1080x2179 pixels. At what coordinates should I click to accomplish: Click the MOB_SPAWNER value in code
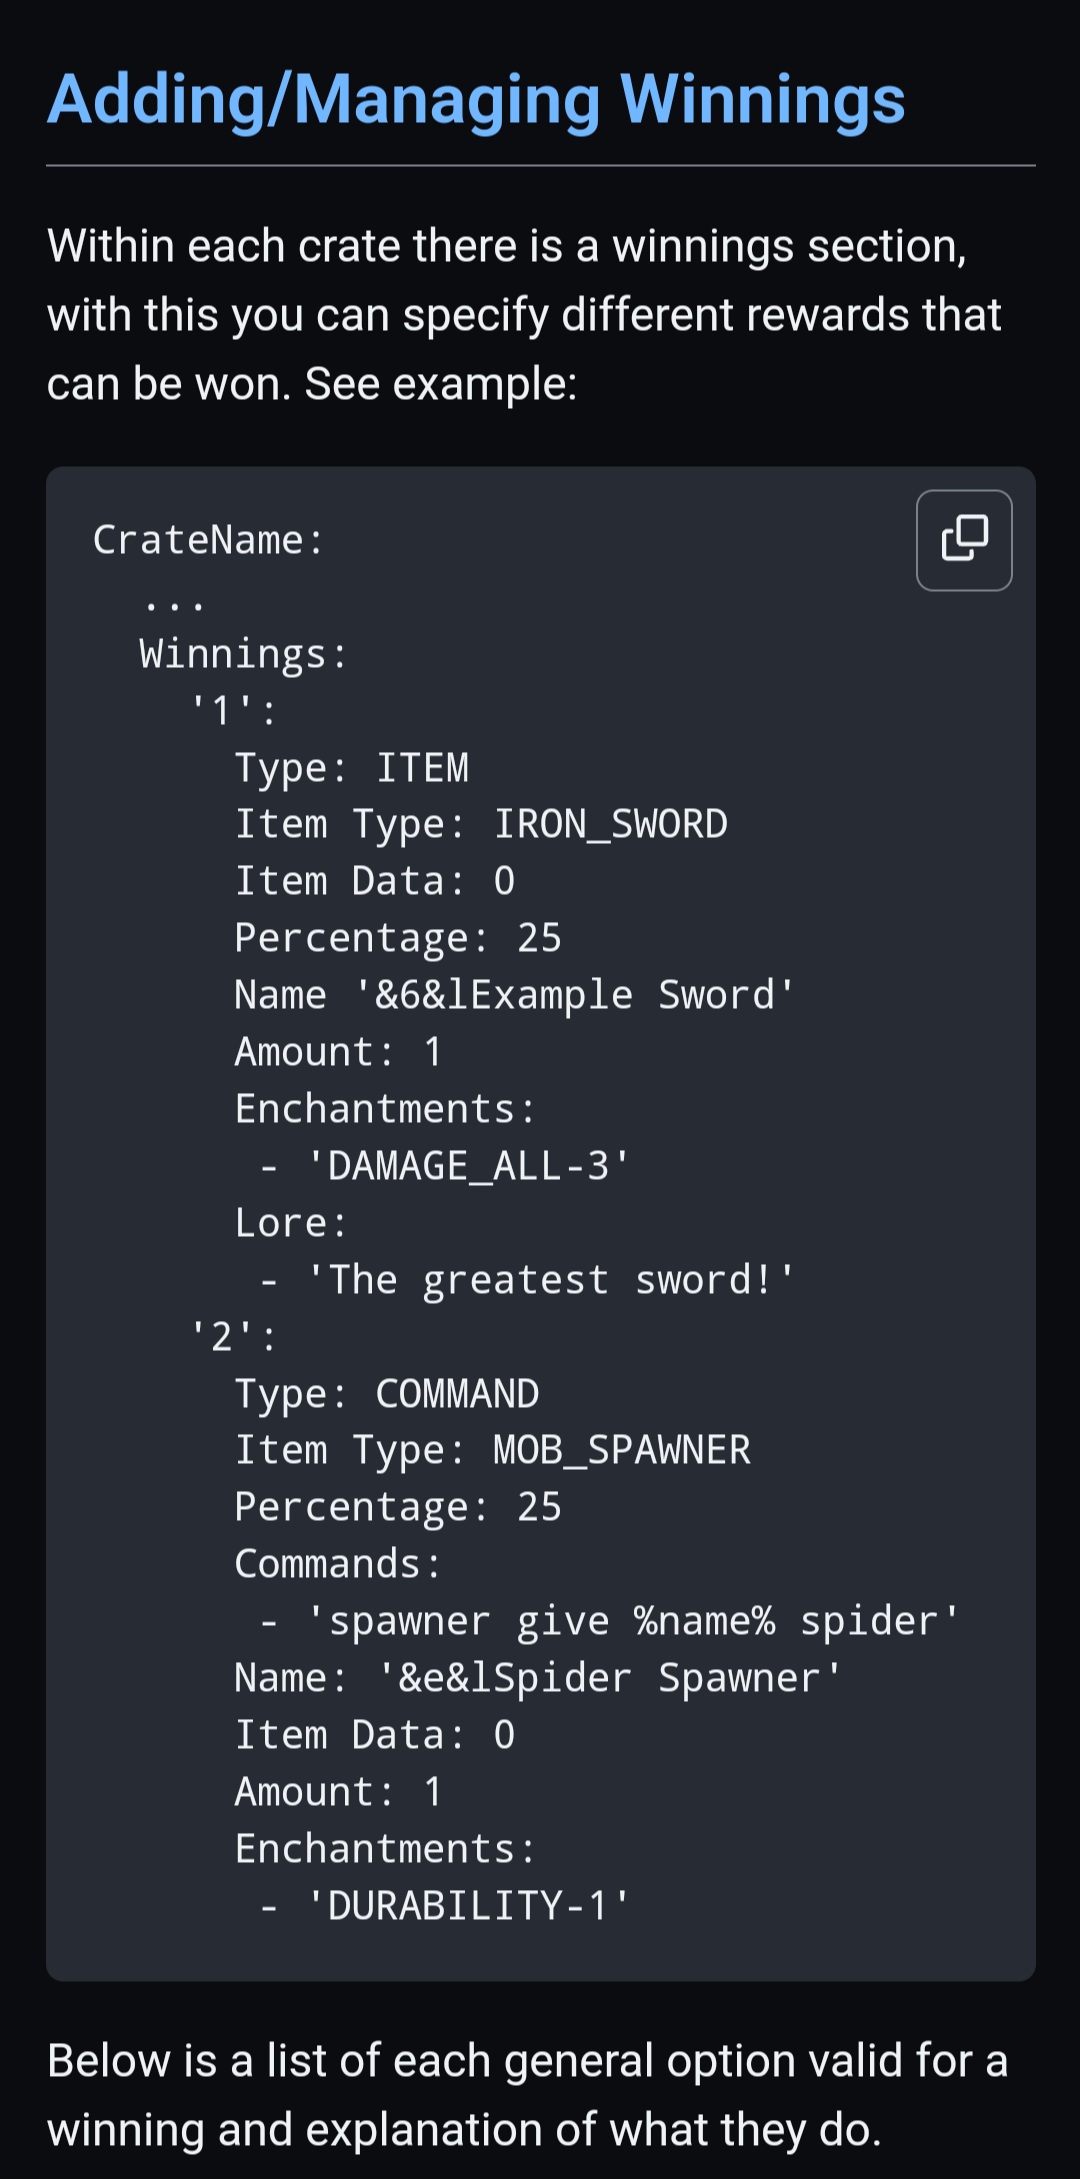pyautogui.click(x=621, y=1450)
